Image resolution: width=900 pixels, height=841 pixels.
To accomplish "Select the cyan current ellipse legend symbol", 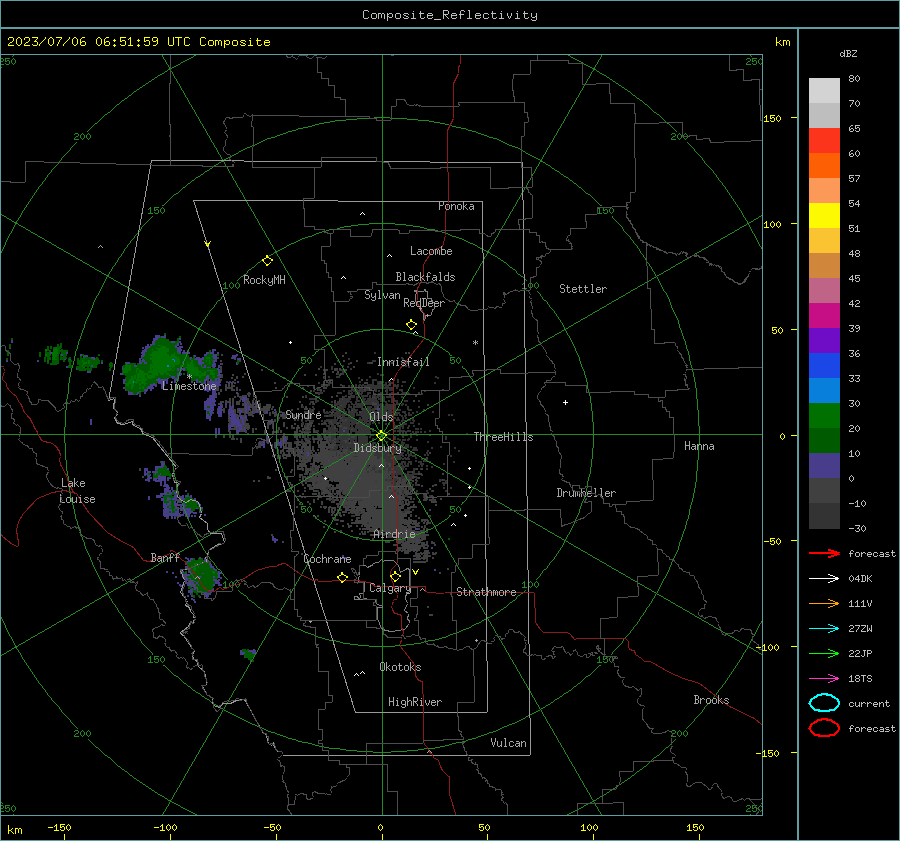I will pyautogui.click(x=824, y=703).
